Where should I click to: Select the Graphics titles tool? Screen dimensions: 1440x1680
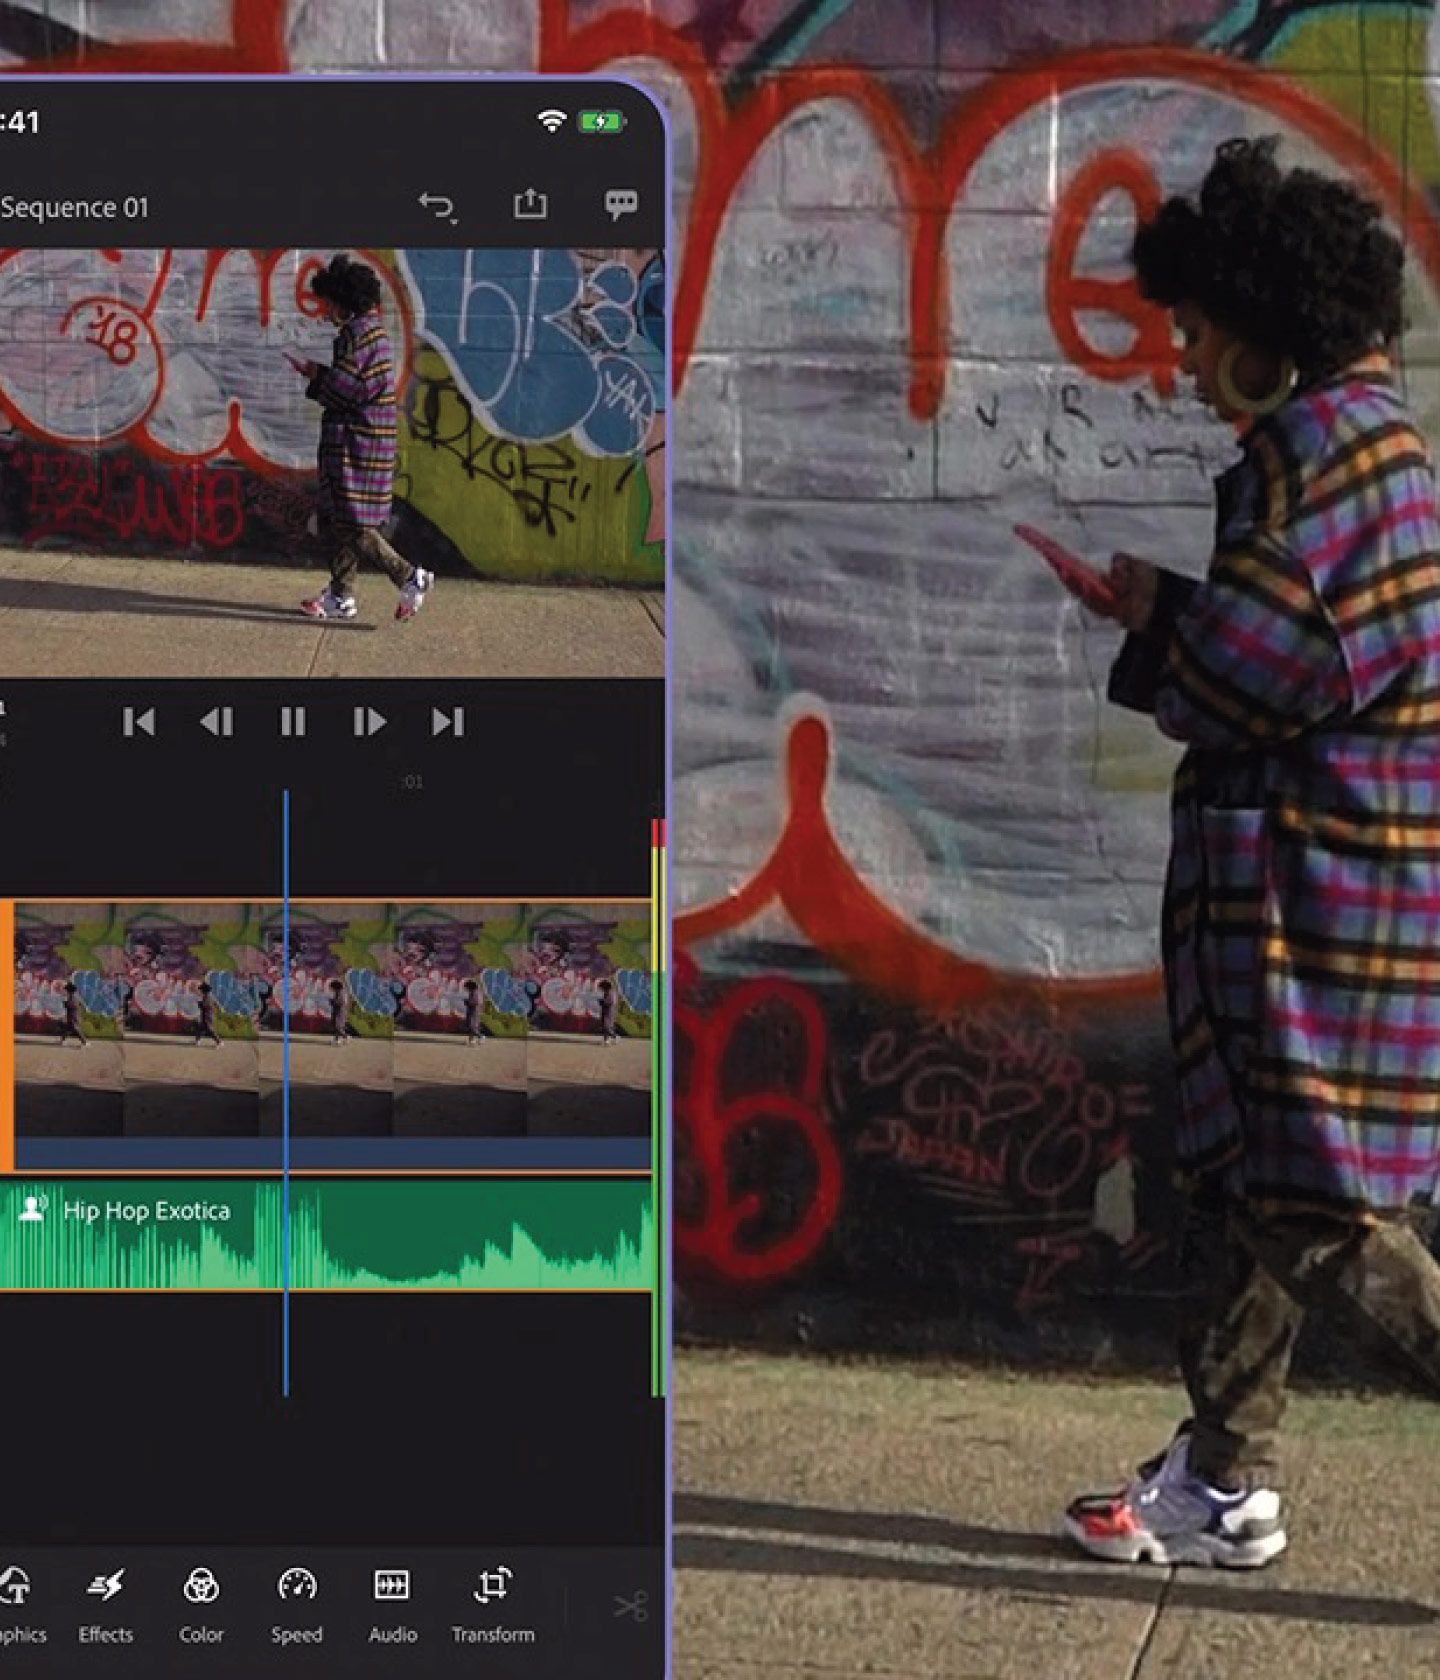16,1604
